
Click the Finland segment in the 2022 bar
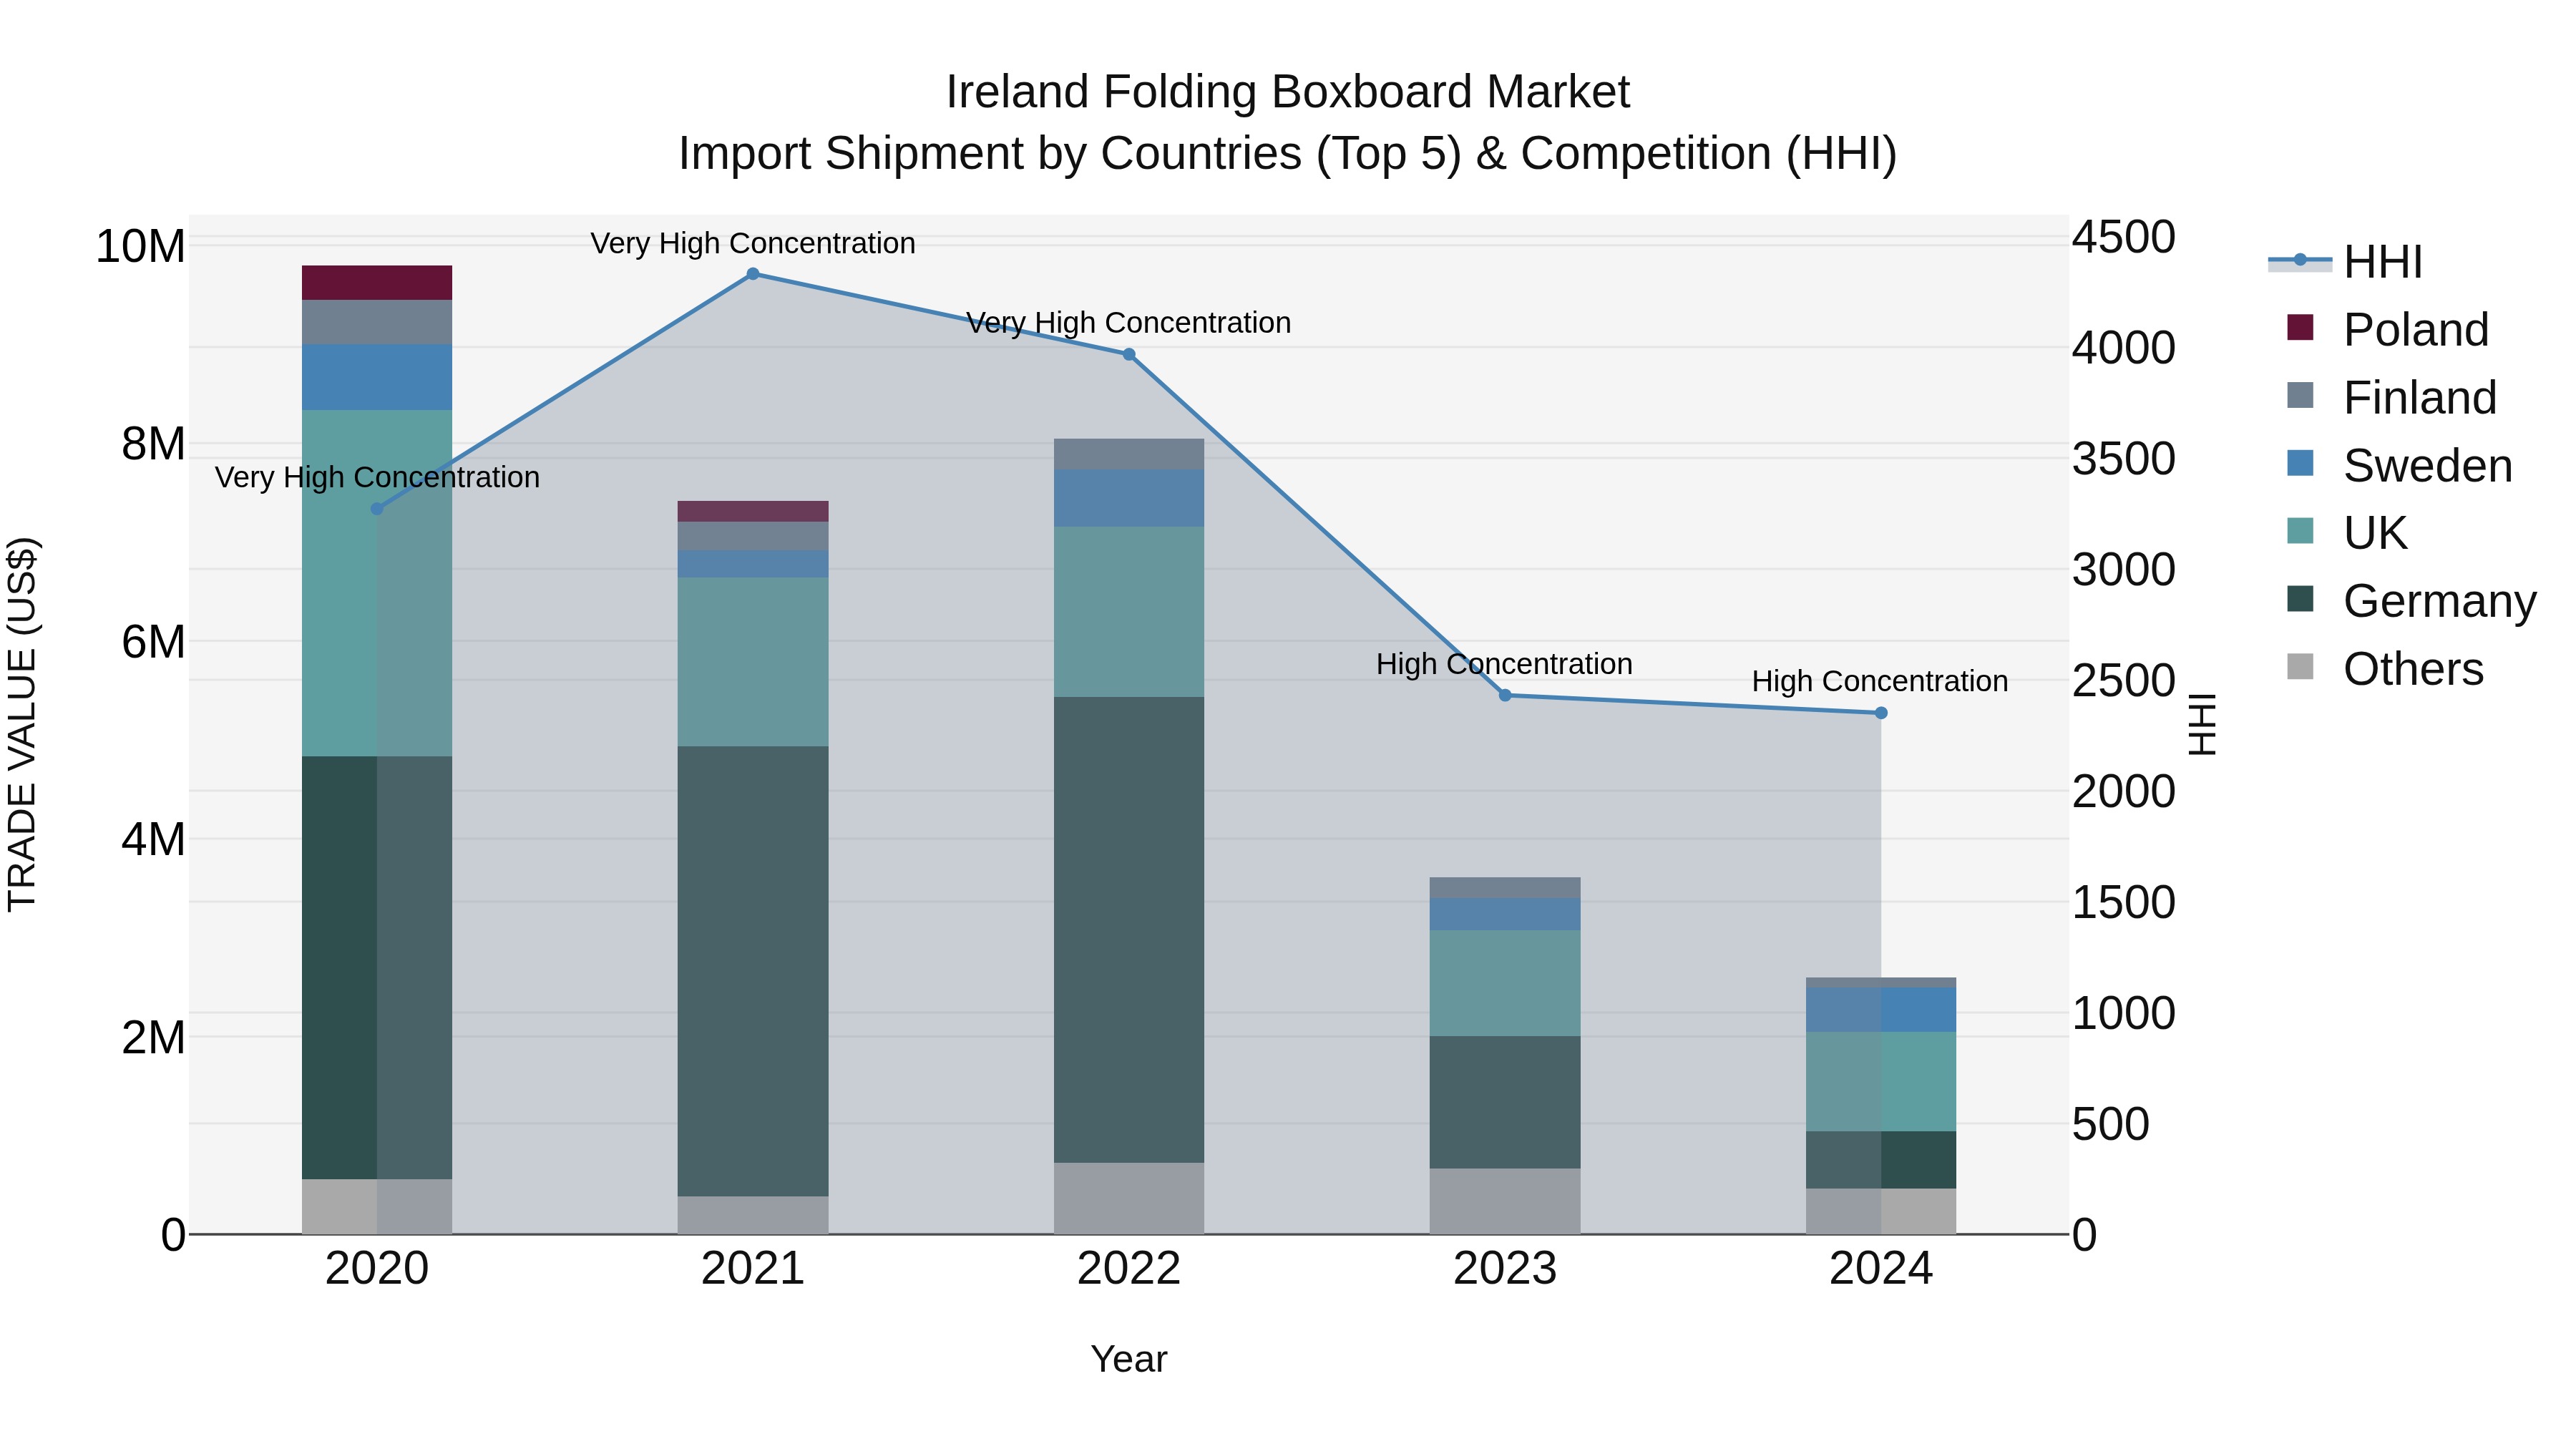click(1129, 454)
